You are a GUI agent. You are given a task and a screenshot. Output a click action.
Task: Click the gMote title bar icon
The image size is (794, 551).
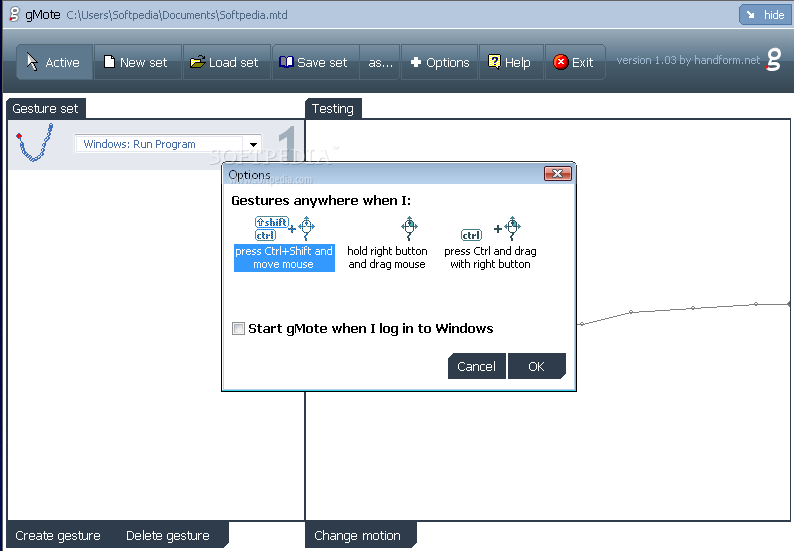point(14,14)
